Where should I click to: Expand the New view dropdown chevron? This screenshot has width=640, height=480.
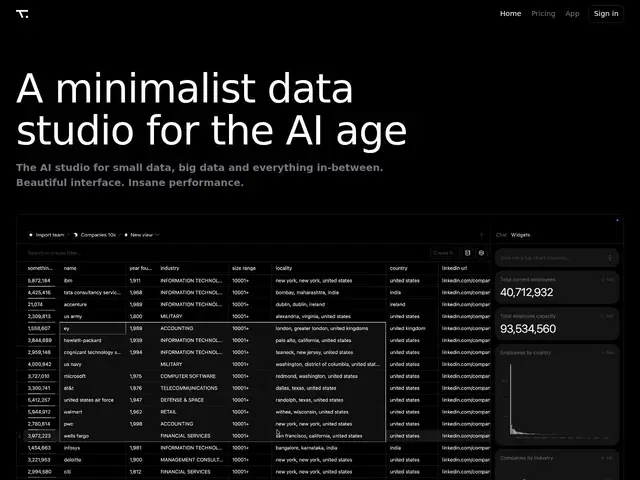157,235
